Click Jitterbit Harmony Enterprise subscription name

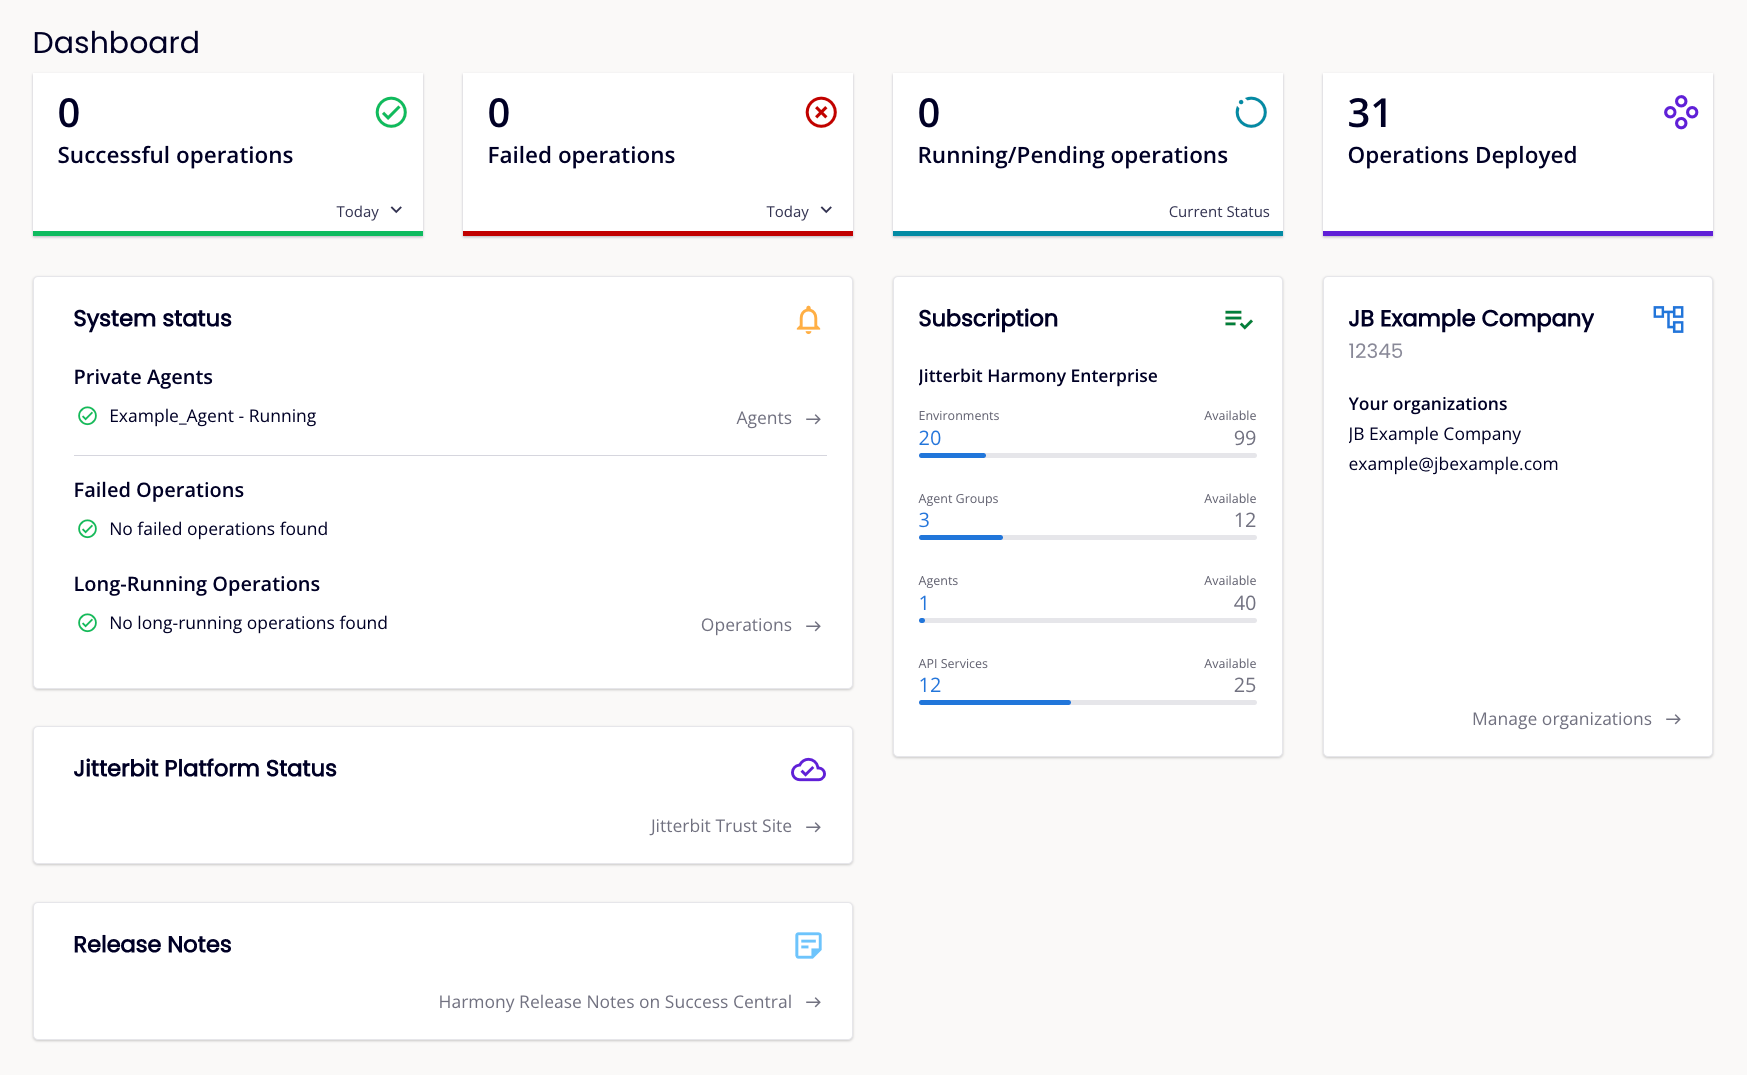coord(1038,376)
